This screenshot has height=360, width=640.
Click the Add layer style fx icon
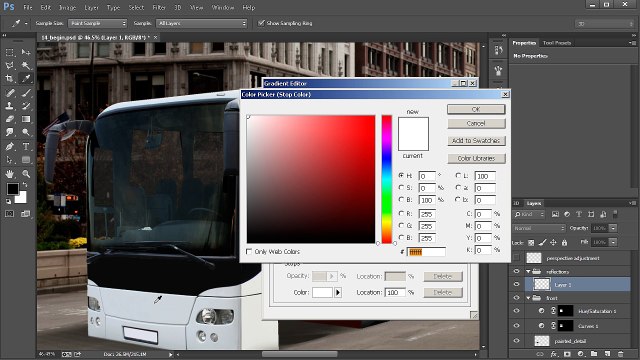click(554, 354)
